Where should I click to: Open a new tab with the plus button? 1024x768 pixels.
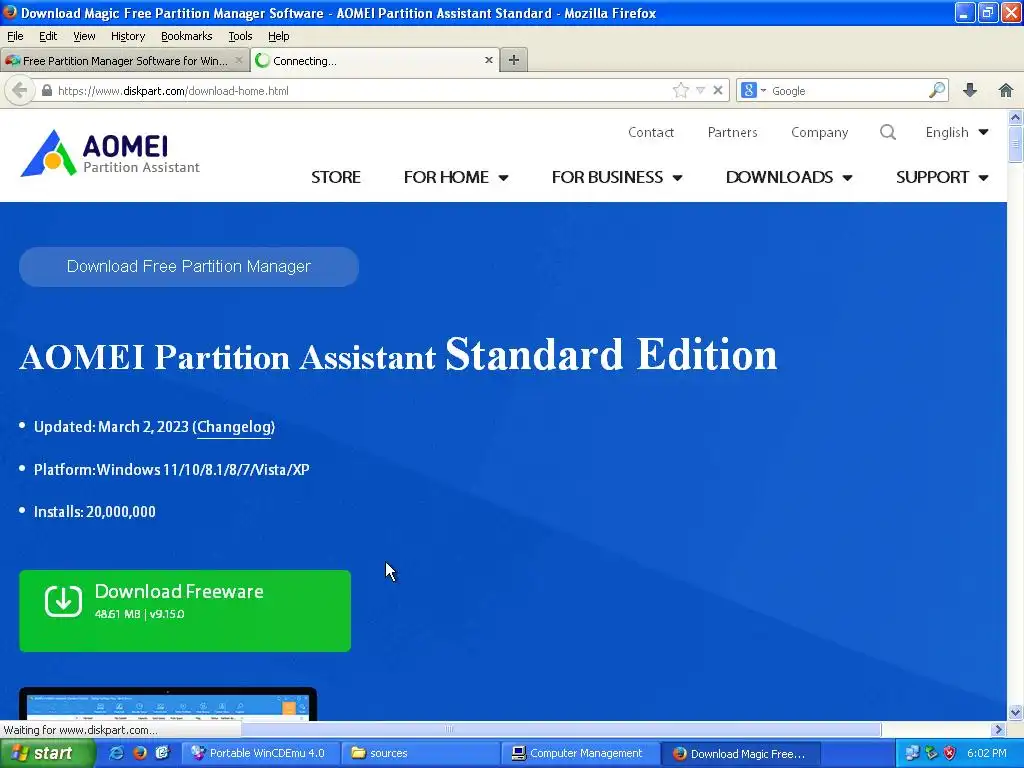(x=514, y=60)
